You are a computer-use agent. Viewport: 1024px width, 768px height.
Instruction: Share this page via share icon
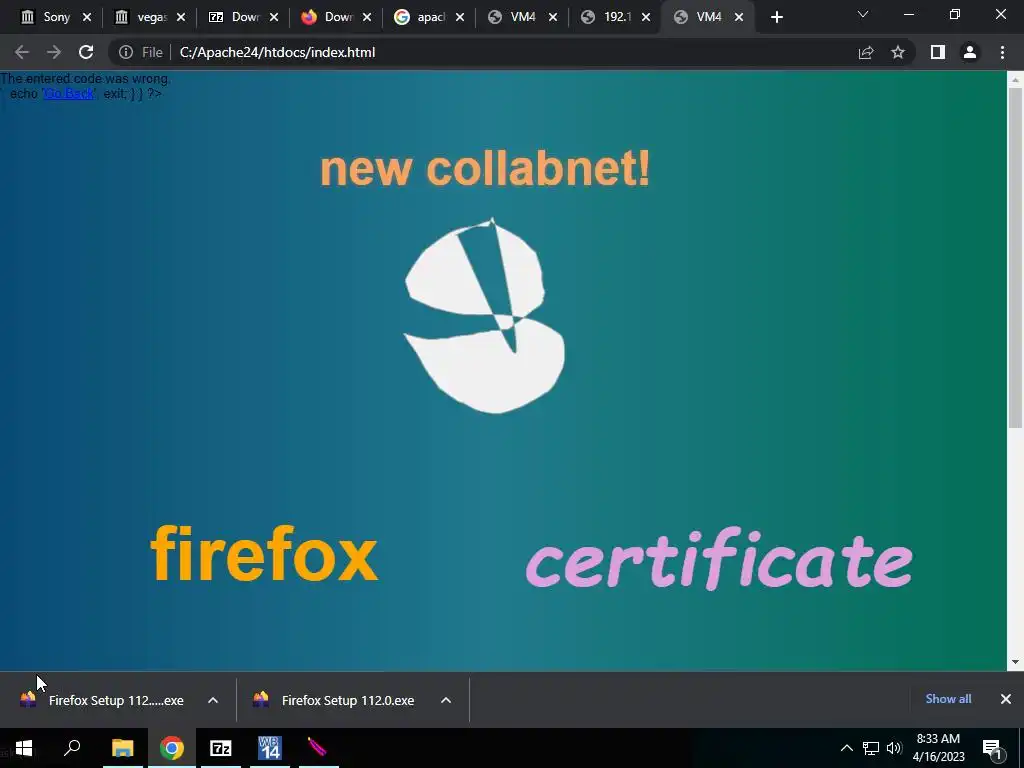(866, 52)
